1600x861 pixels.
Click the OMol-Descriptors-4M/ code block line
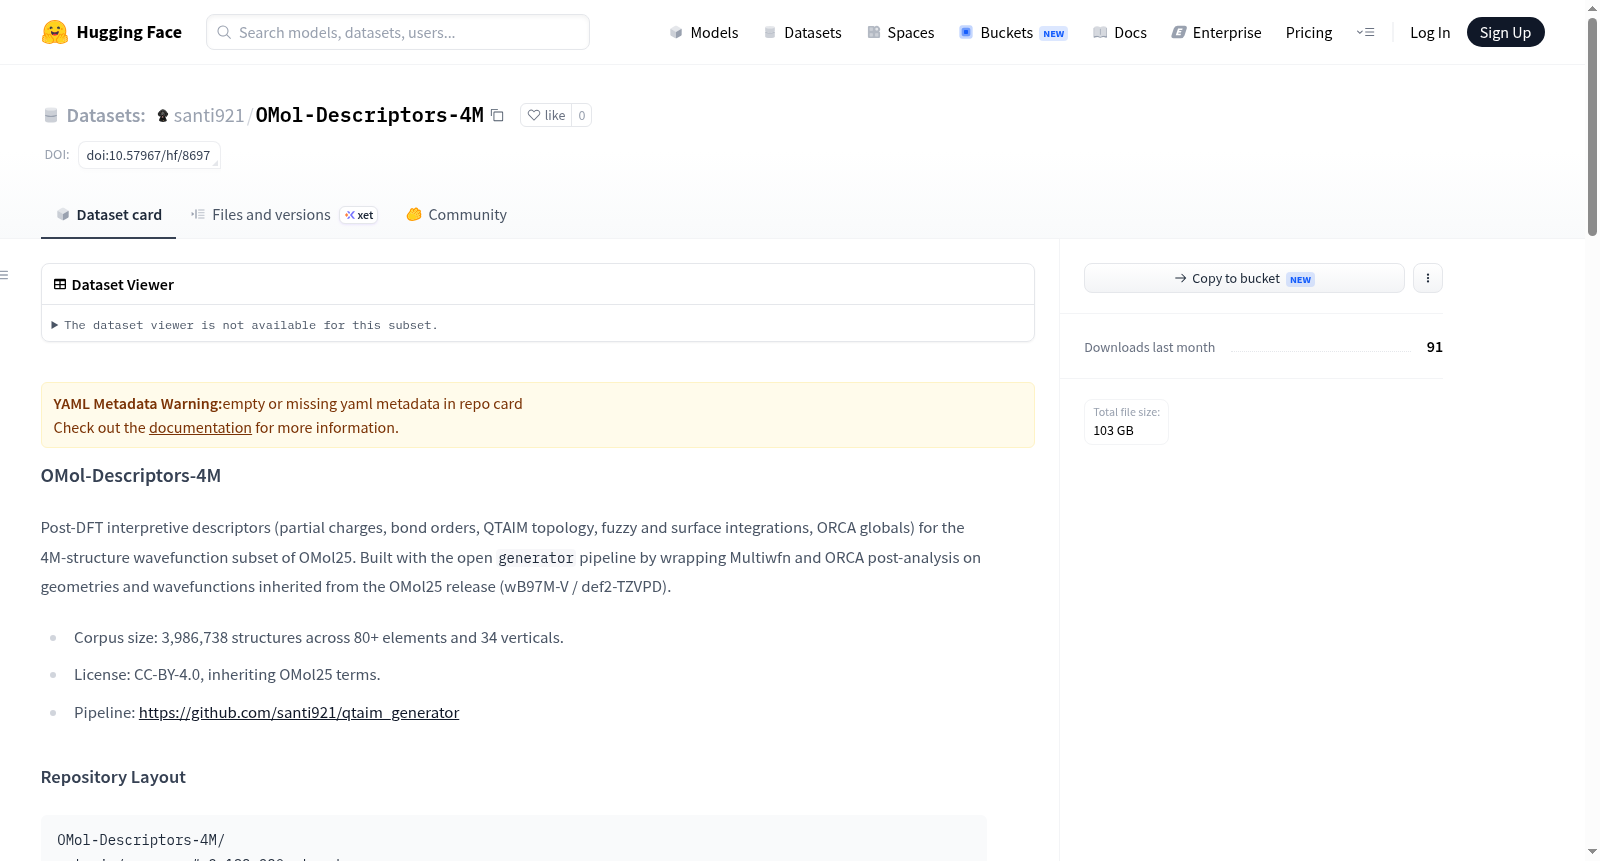pyautogui.click(x=141, y=840)
